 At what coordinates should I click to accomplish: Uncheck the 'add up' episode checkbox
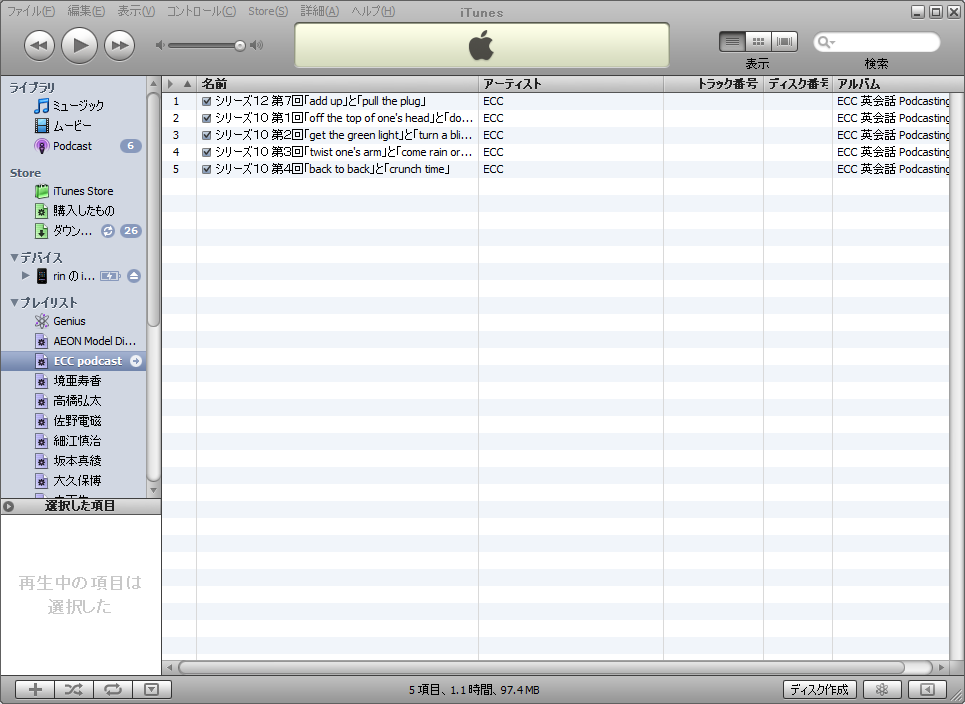207,102
